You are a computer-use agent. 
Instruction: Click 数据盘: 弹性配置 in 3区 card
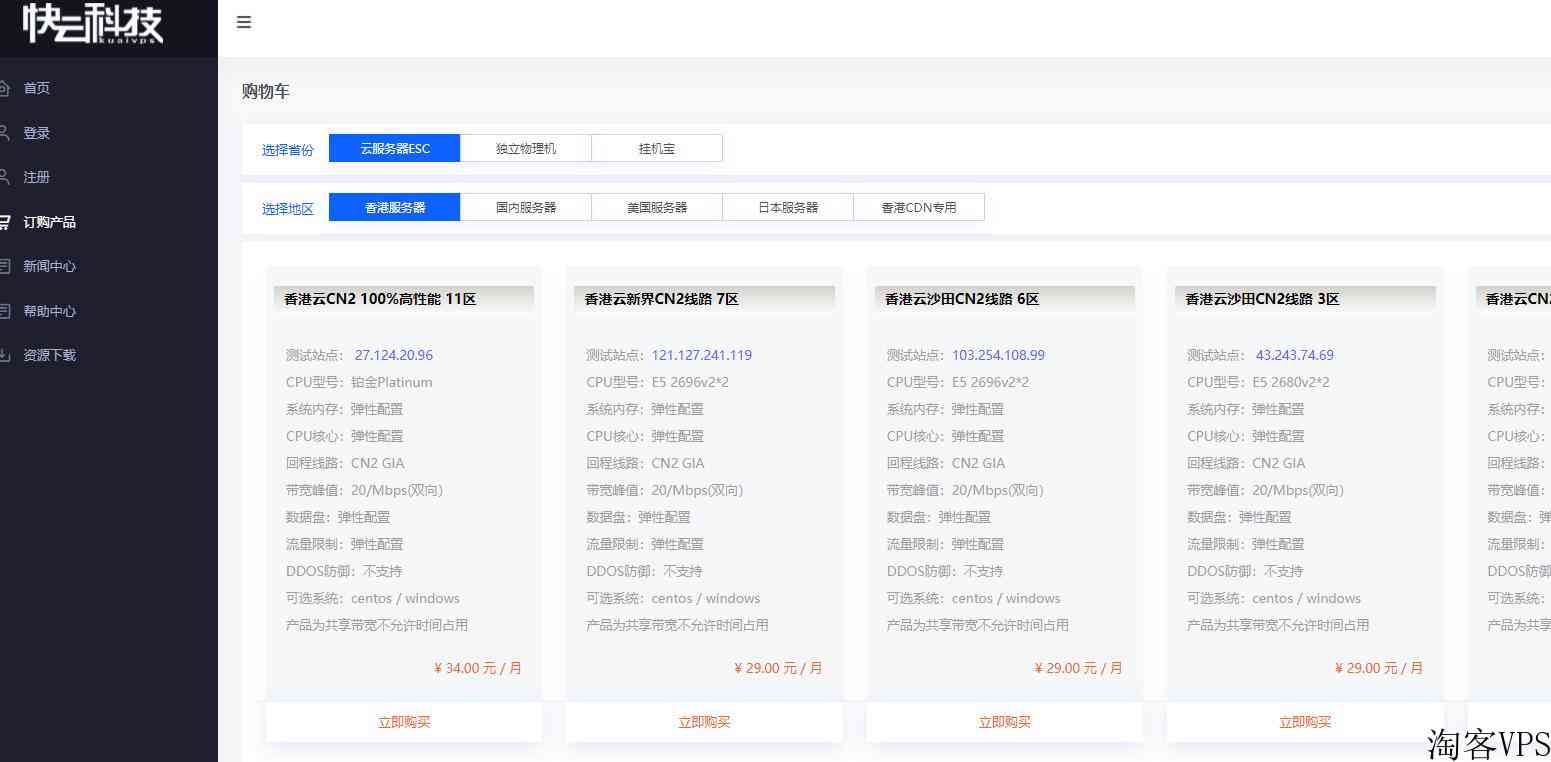[x=1239, y=517]
